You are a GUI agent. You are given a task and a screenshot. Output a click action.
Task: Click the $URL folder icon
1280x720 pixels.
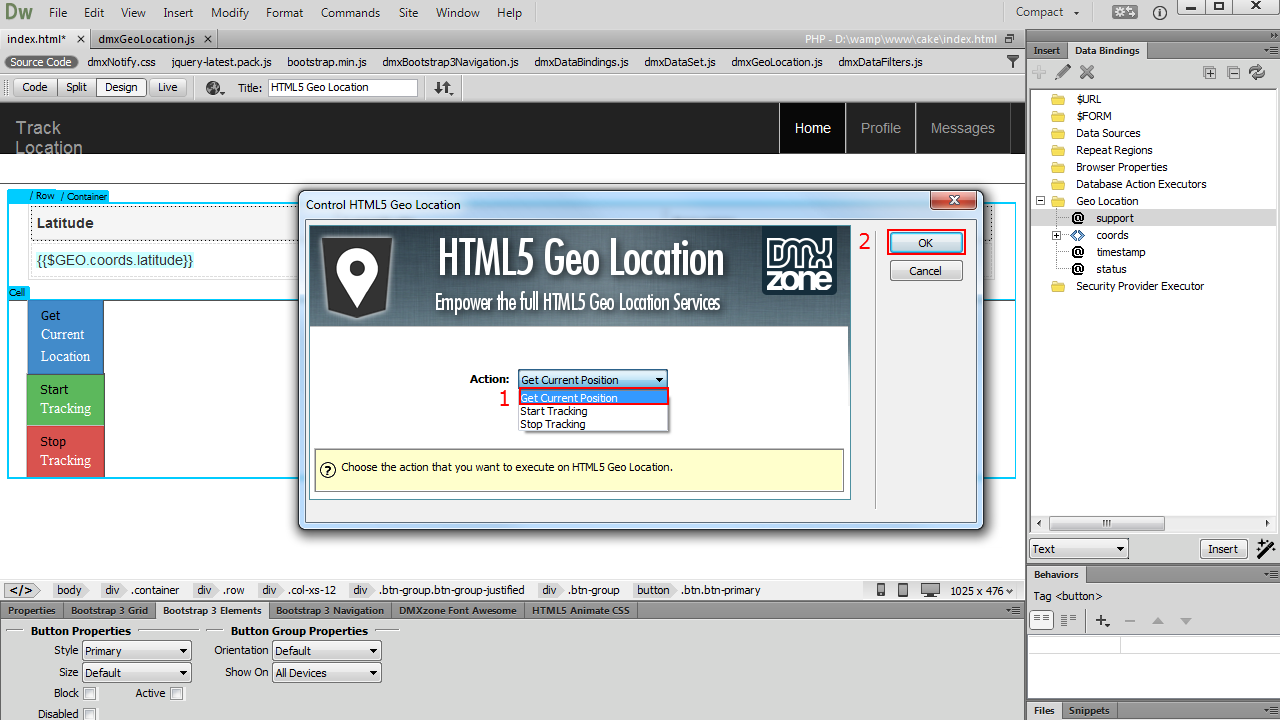pyautogui.click(x=1058, y=99)
